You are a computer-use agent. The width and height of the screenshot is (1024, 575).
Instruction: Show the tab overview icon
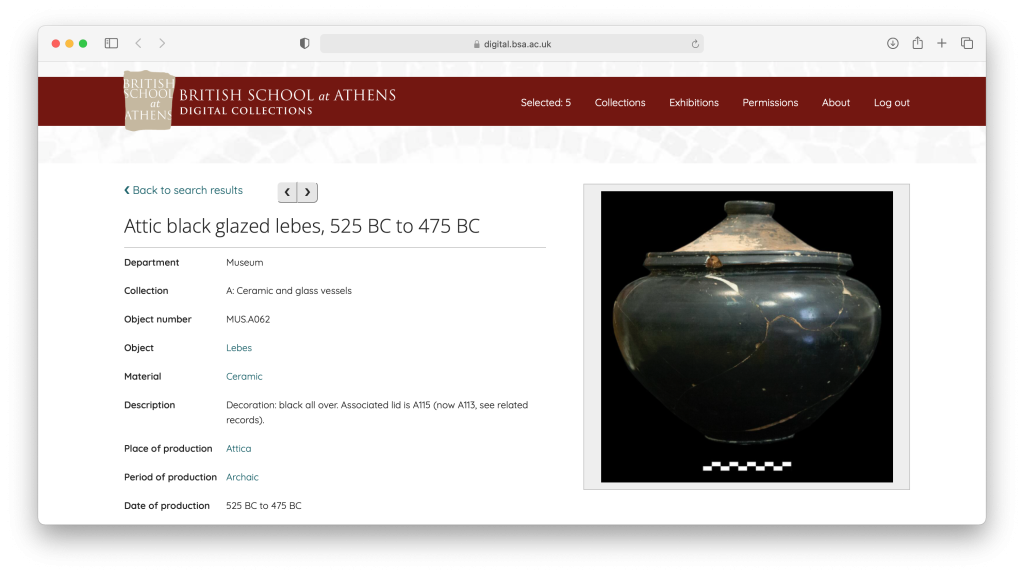point(967,43)
